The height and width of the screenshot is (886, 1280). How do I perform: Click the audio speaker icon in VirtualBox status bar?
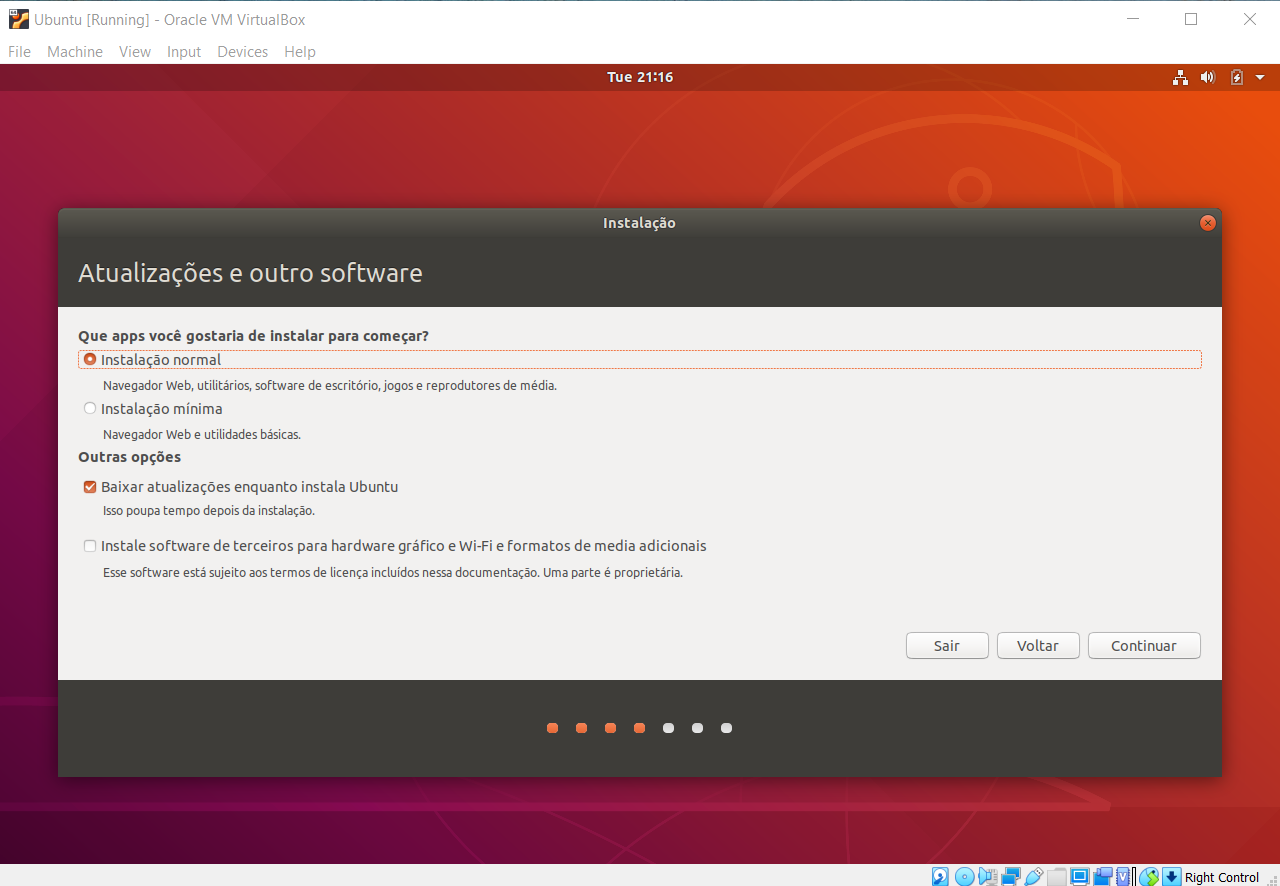coord(988,877)
